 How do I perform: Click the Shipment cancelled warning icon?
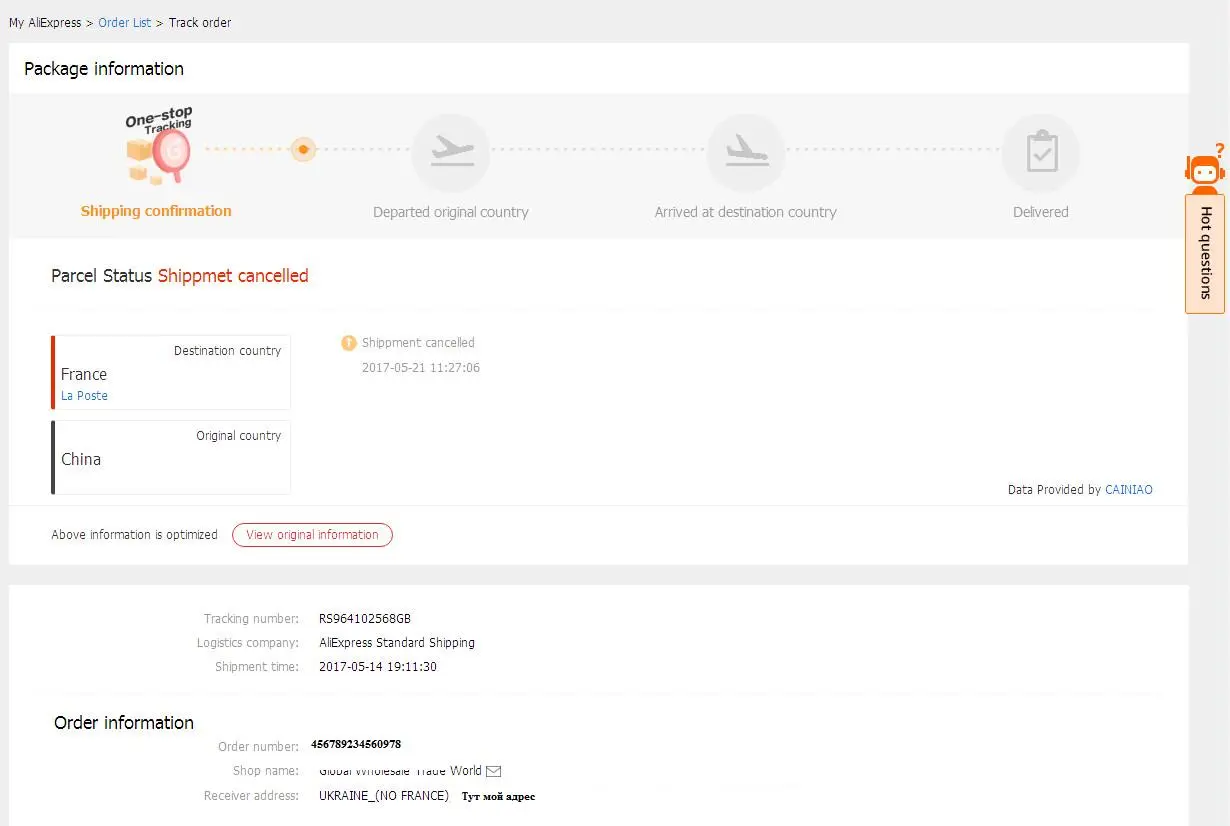349,343
